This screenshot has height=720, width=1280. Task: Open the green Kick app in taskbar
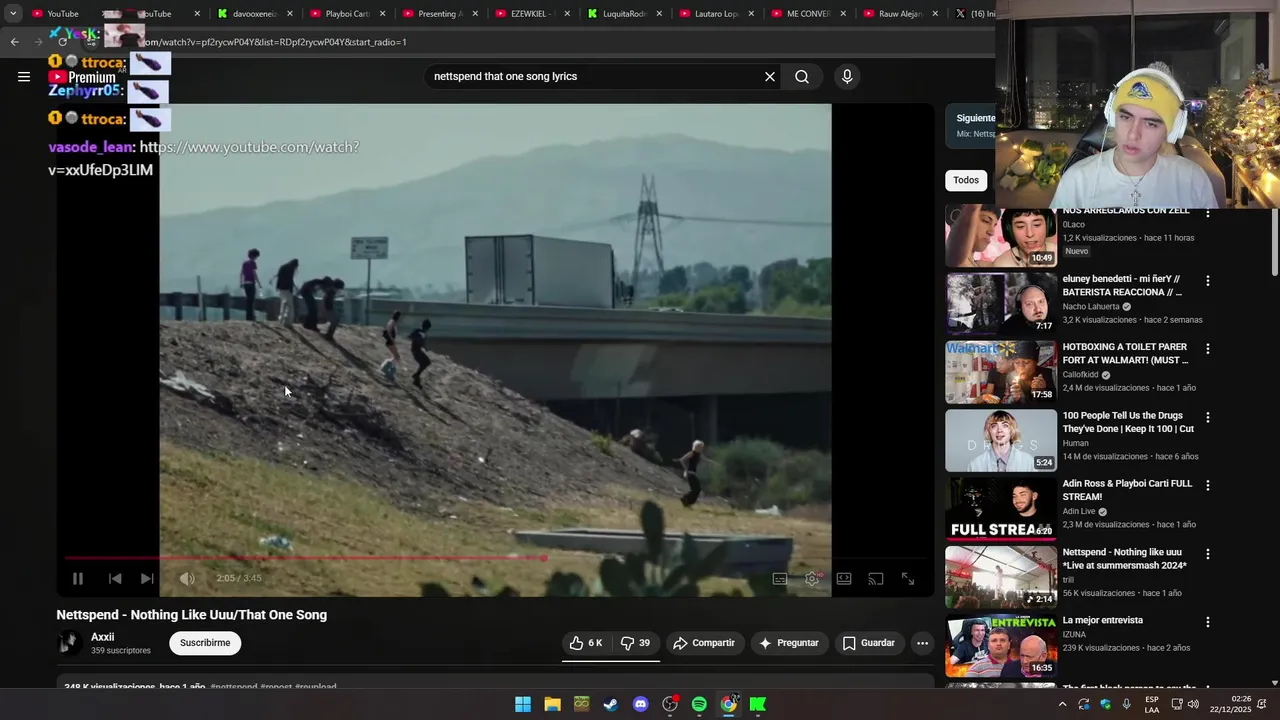coord(758,704)
